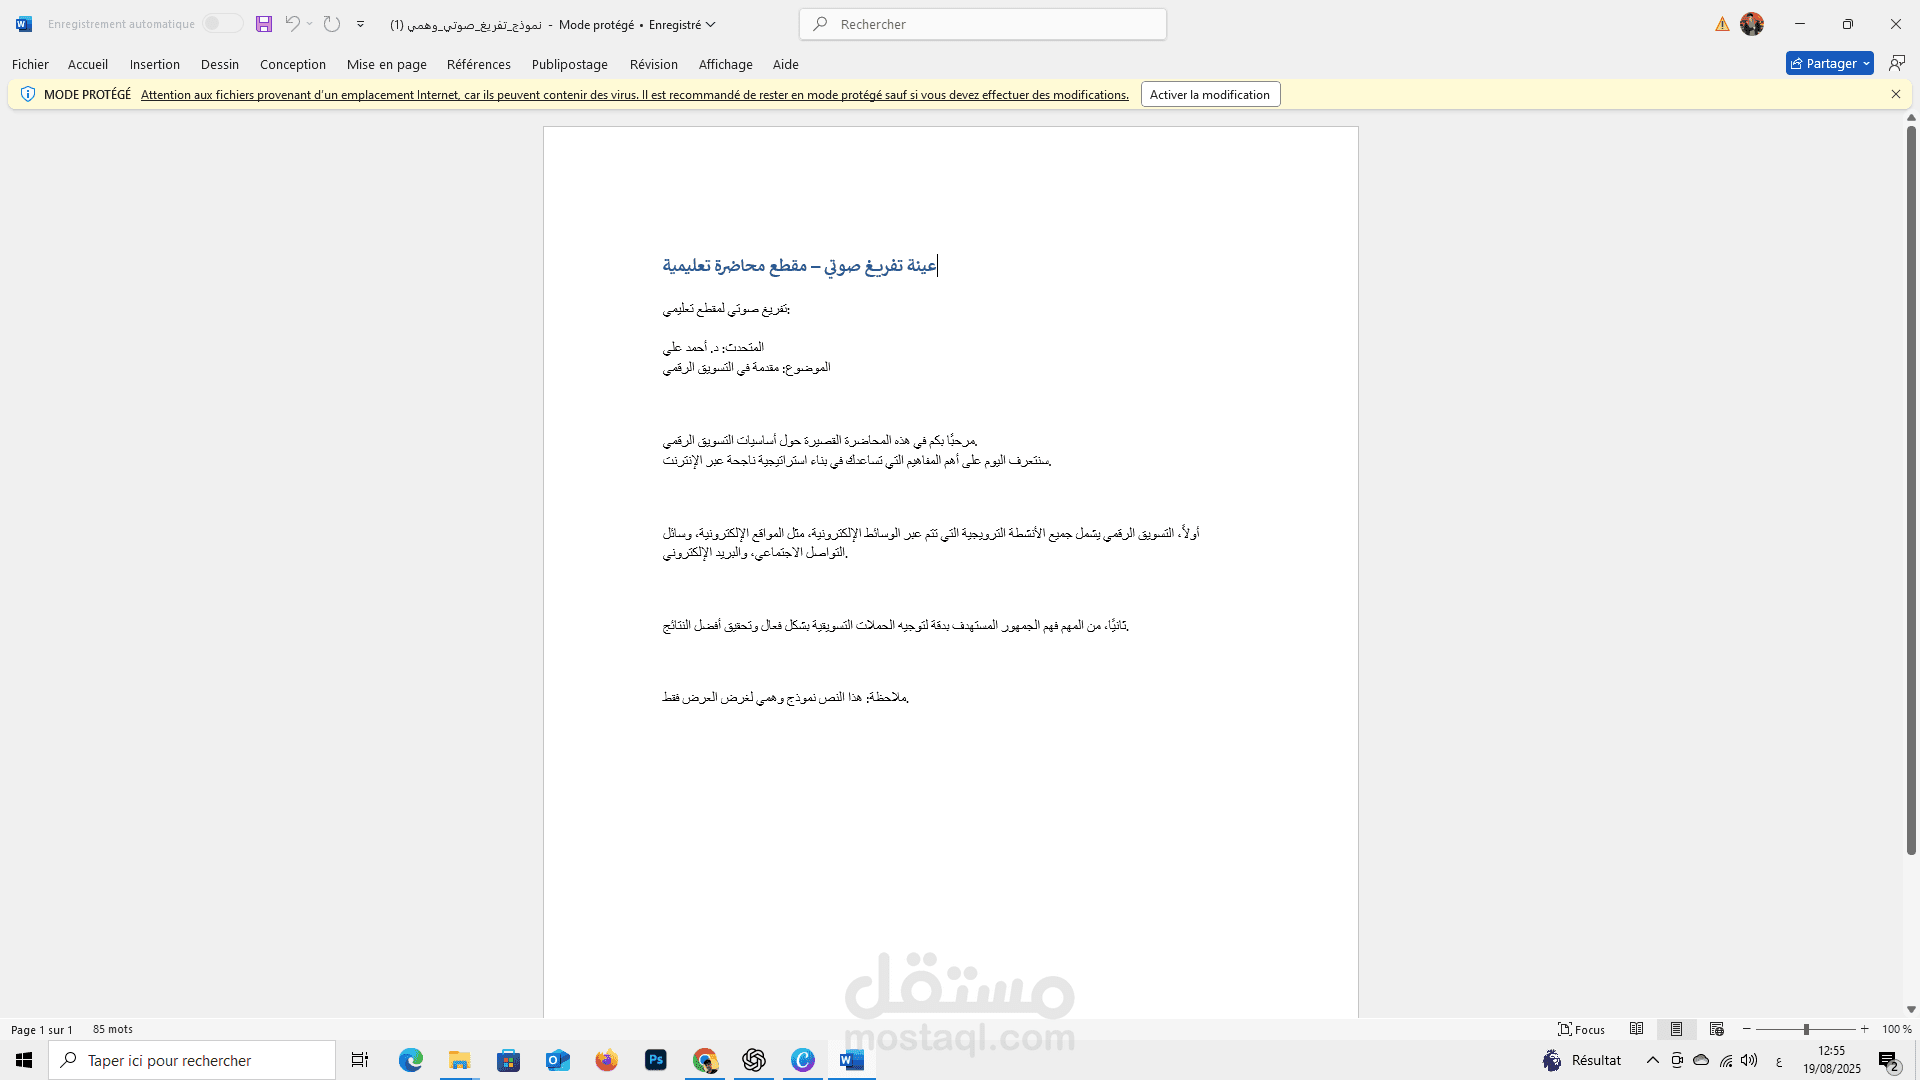This screenshot has height=1080, width=1920.
Task: Switch to Read Mode view icon
Action: tap(1637, 1029)
